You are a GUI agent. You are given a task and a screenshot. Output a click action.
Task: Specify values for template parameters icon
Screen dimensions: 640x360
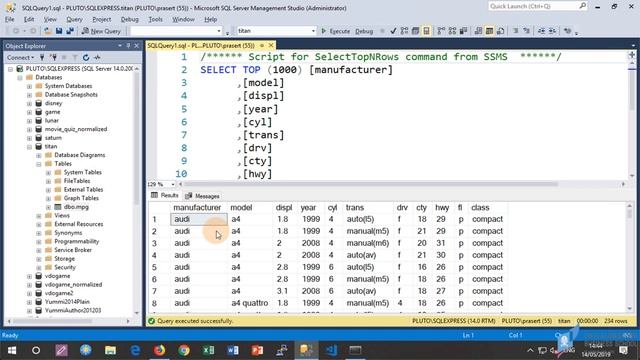pyautogui.click(x=567, y=31)
